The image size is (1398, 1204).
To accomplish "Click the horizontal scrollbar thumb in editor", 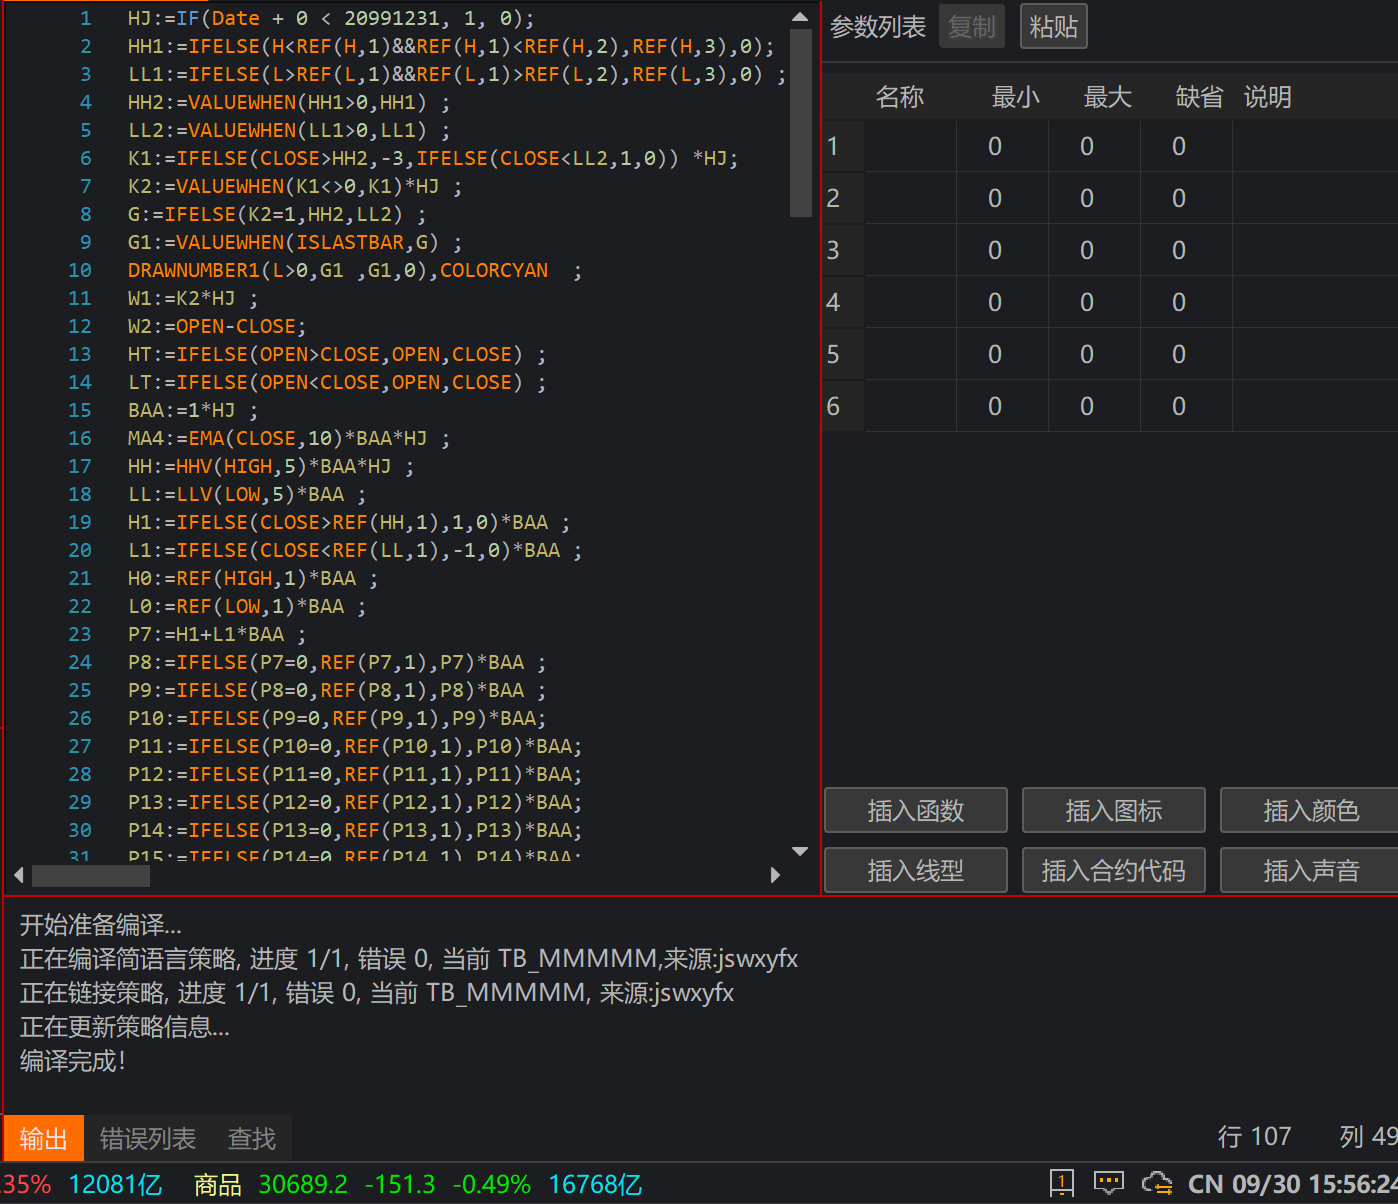I will [91, 876].
